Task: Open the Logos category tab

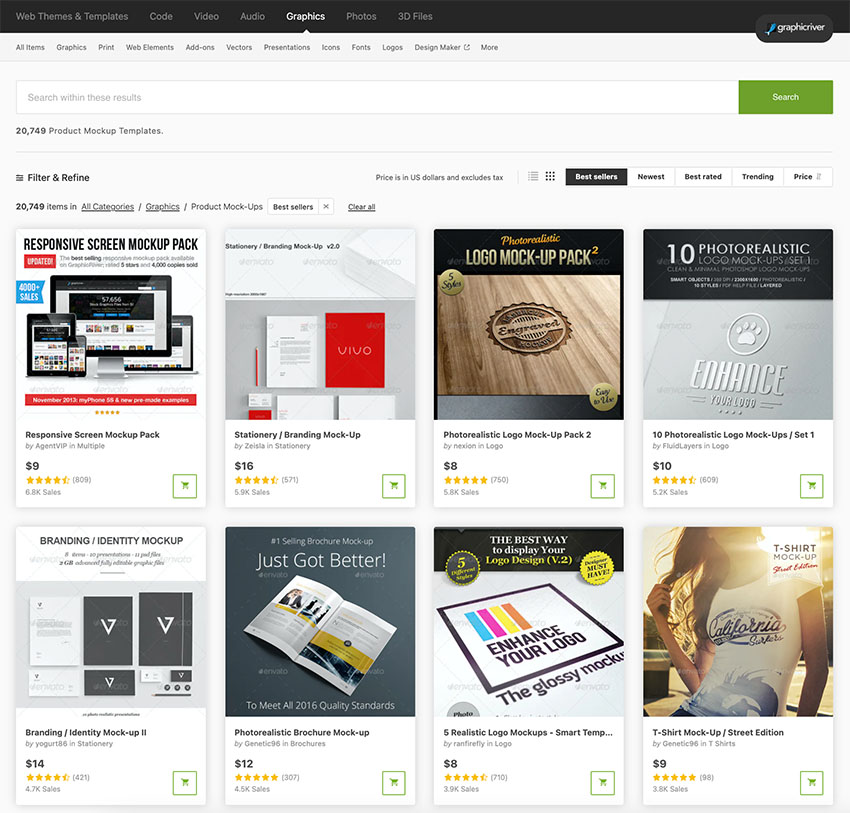Action: (x=393, y=47)
